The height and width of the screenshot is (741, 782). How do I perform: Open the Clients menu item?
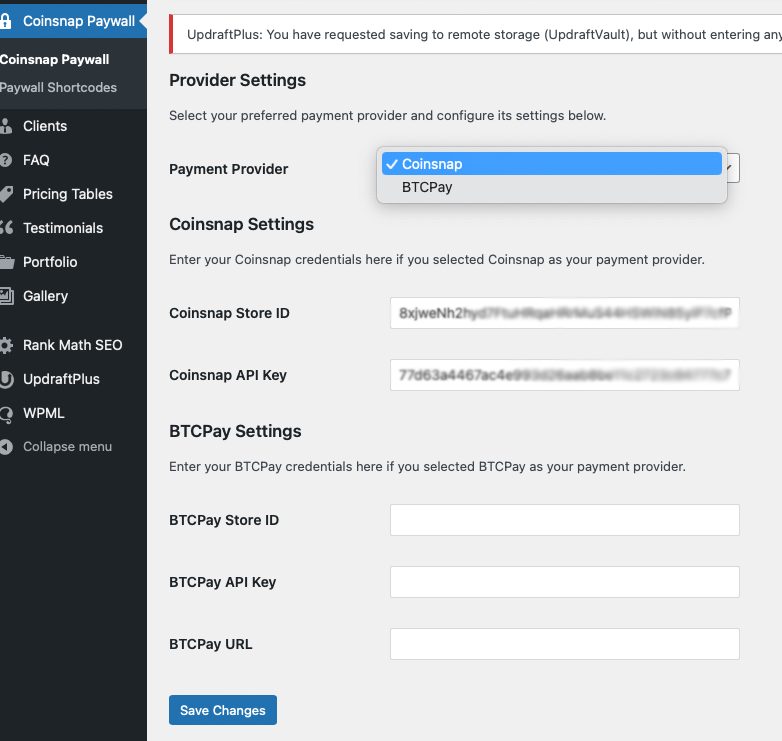point(45,126)
